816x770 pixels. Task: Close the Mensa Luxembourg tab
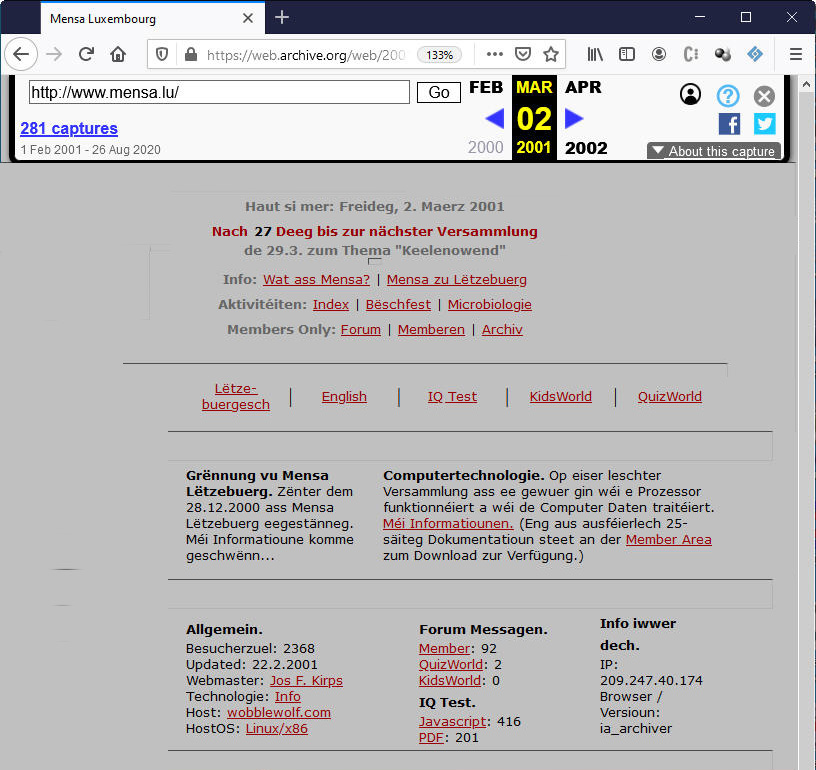coord(248,18)
